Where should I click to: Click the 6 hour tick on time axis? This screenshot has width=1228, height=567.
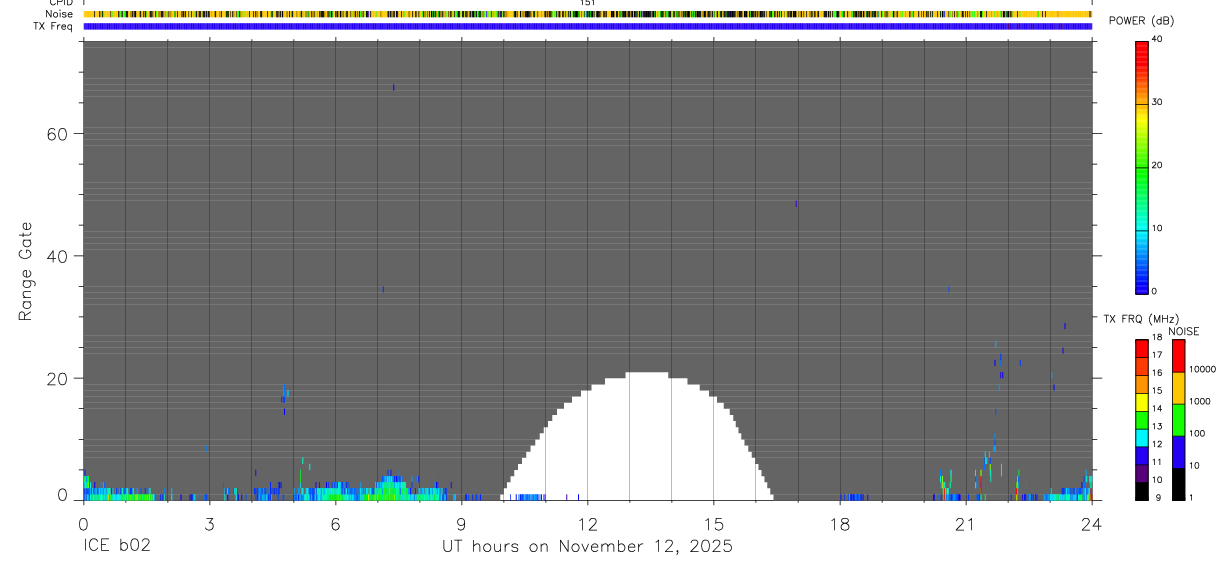pos(335,523)
